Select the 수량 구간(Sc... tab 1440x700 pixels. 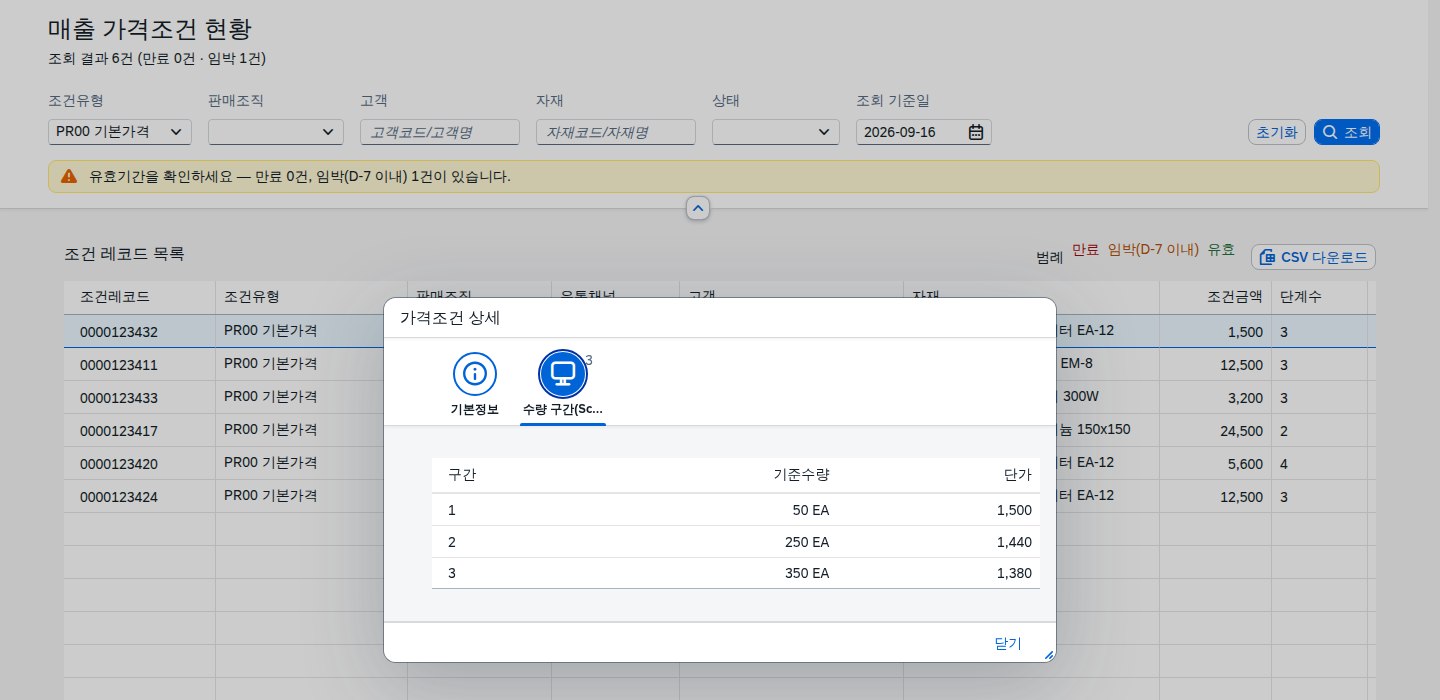coord(563,386)
